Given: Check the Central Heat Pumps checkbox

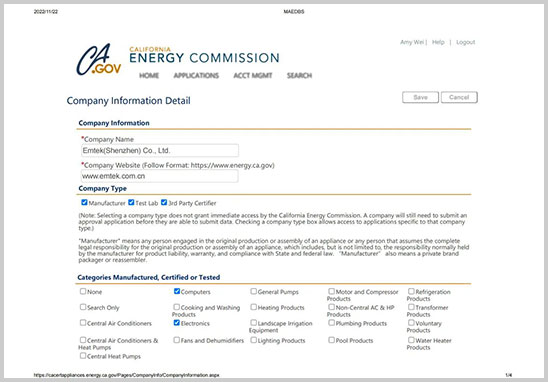Looking at the screenshot, I should pyautogui.click(x=83, y=356).
